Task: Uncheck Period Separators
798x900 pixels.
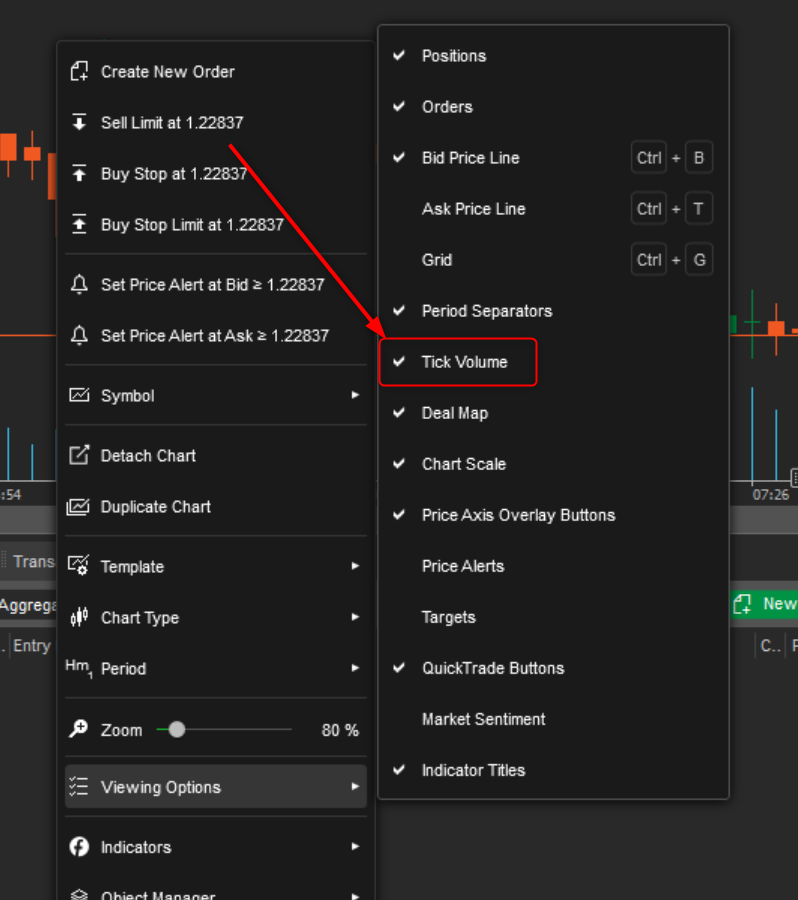Action: pyautogui.click(x=486, y=311)
